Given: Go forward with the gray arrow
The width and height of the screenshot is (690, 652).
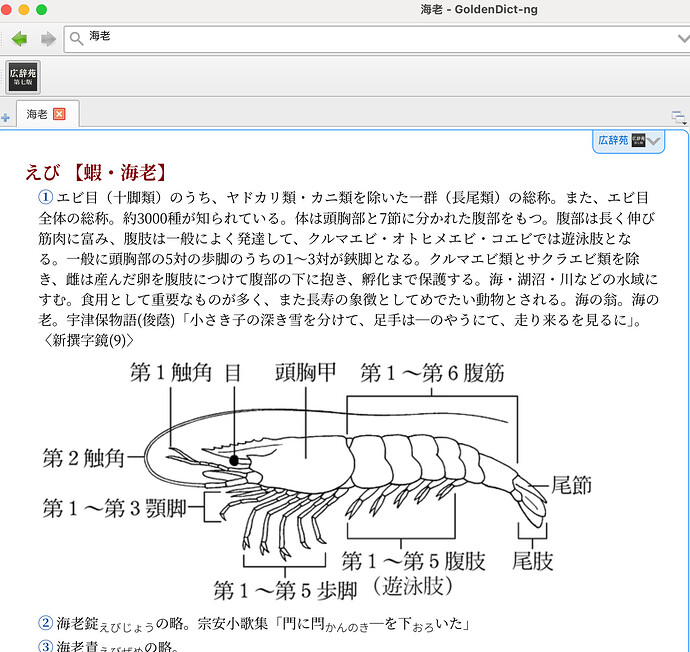Looking at the screenshot, I should tap(48, 39).
